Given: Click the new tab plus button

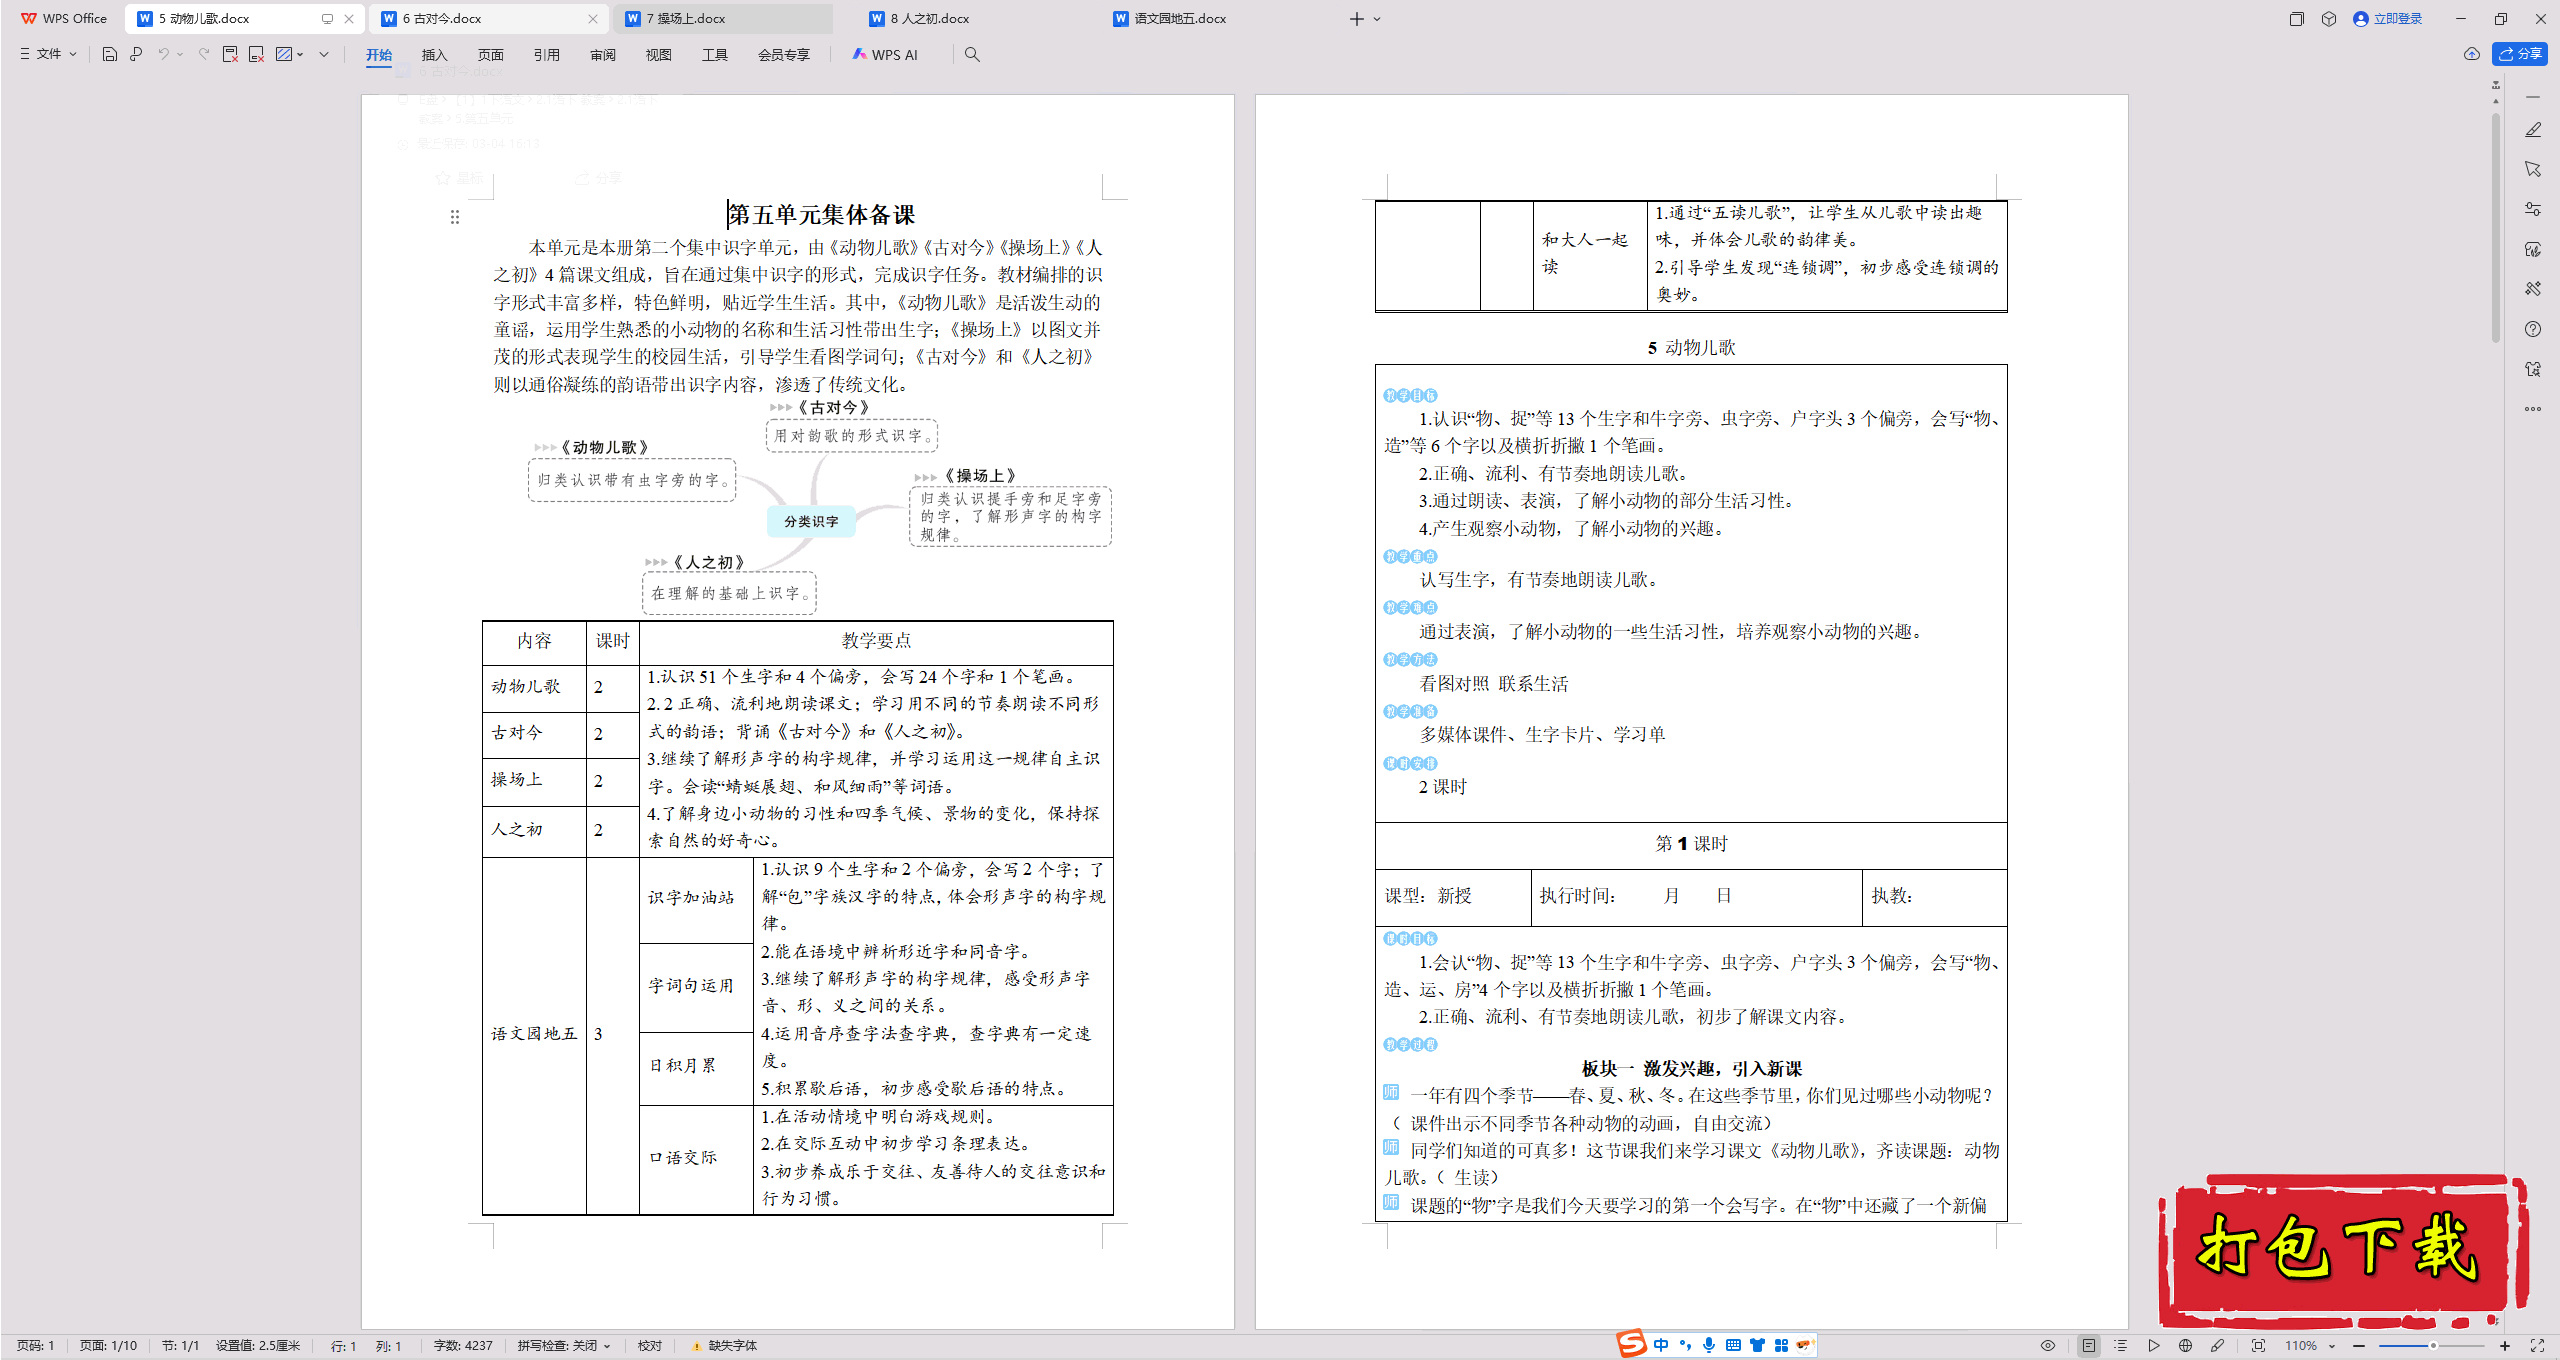Looking at the screenshot, I should 1356,19.
